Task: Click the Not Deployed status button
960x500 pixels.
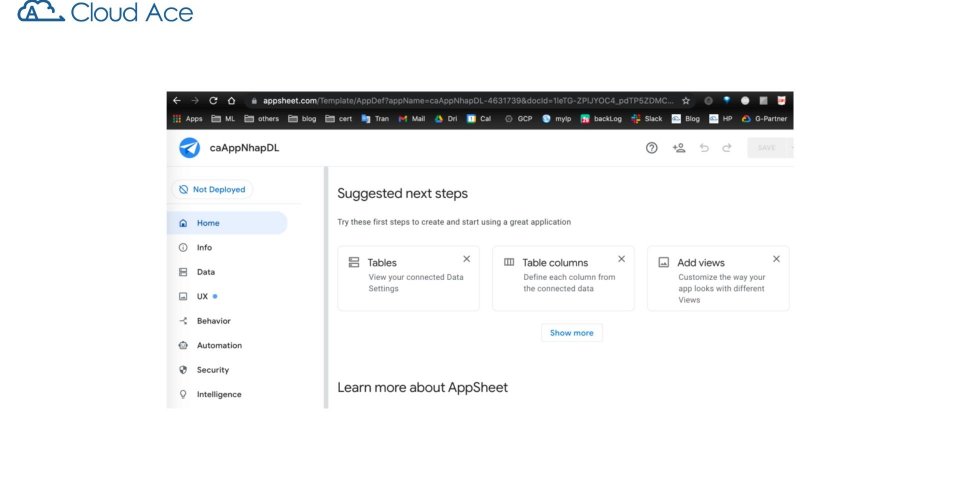Action: 212,190
